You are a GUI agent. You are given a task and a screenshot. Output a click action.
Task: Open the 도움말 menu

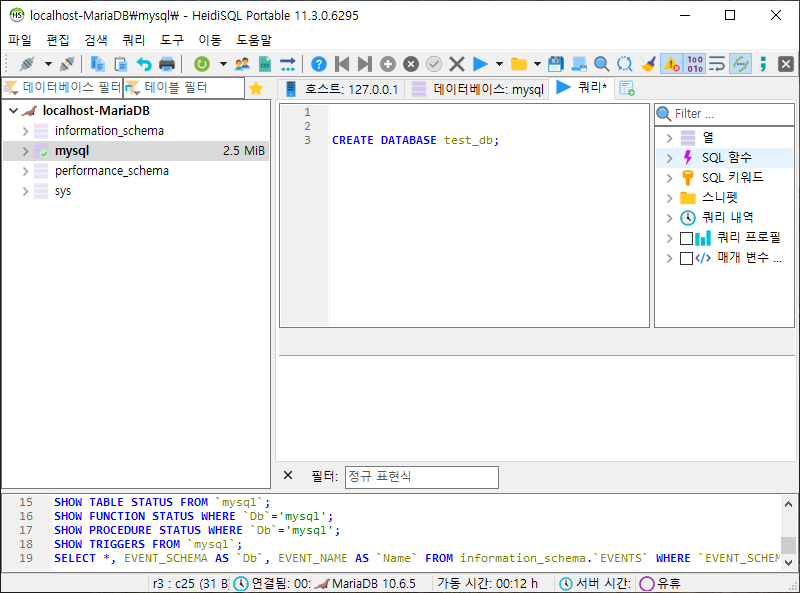pos(254,40)
